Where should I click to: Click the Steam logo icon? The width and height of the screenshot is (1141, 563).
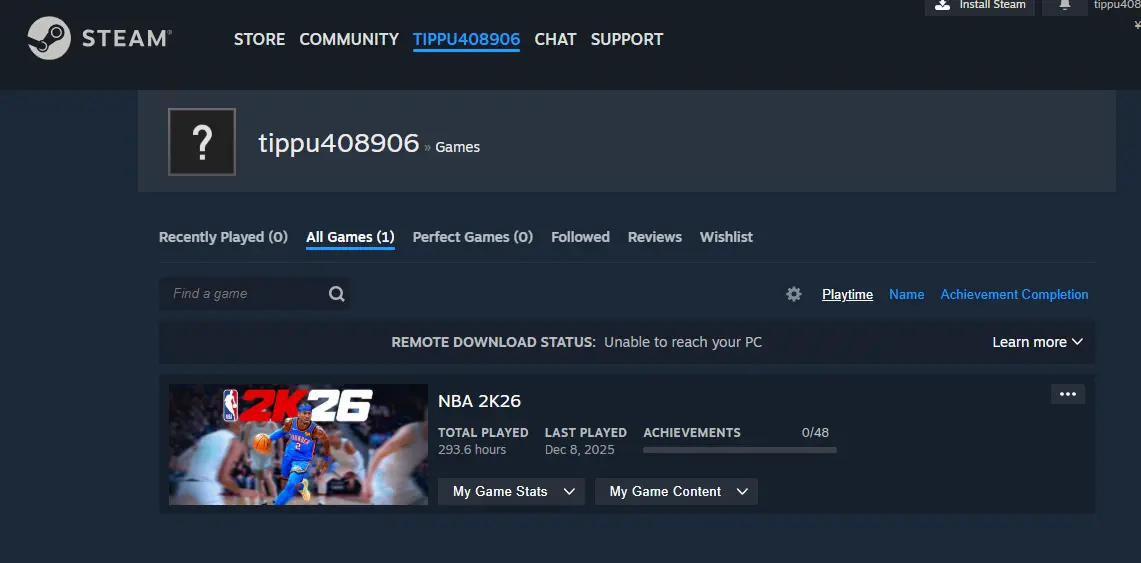pyautogui.click(x=49, y=39)
